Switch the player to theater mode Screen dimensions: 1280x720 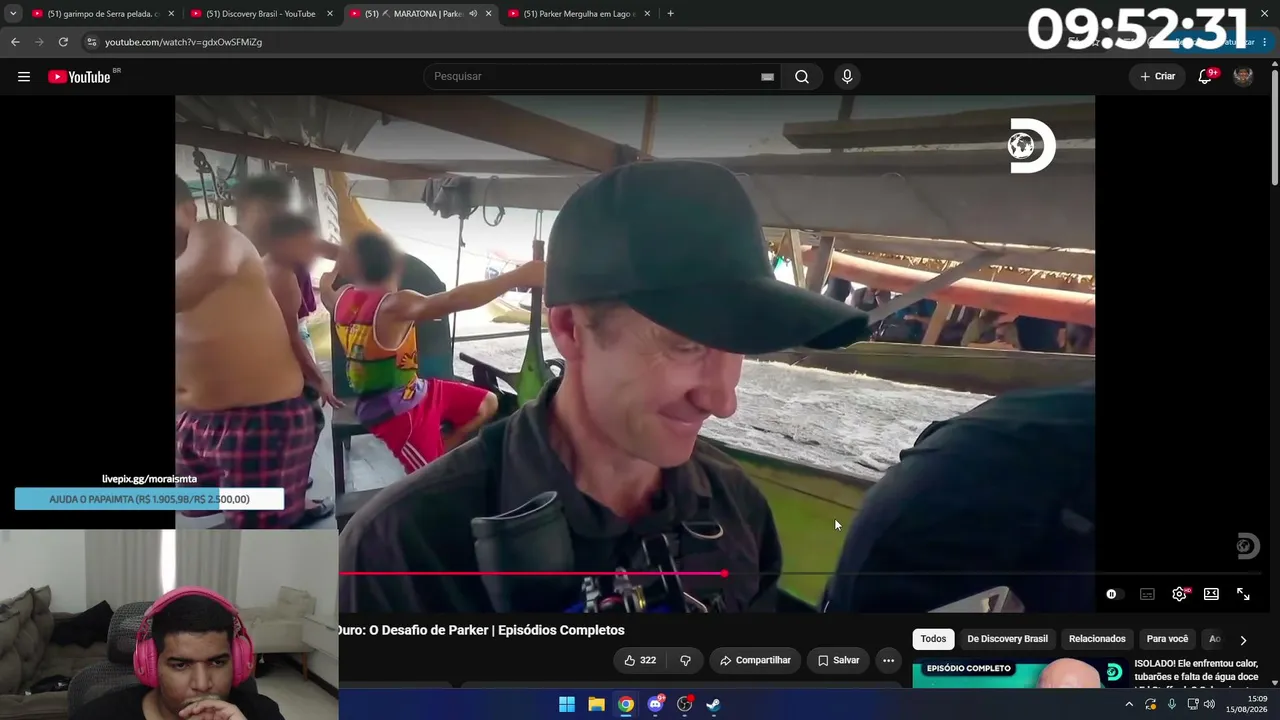coord(1211,594)
